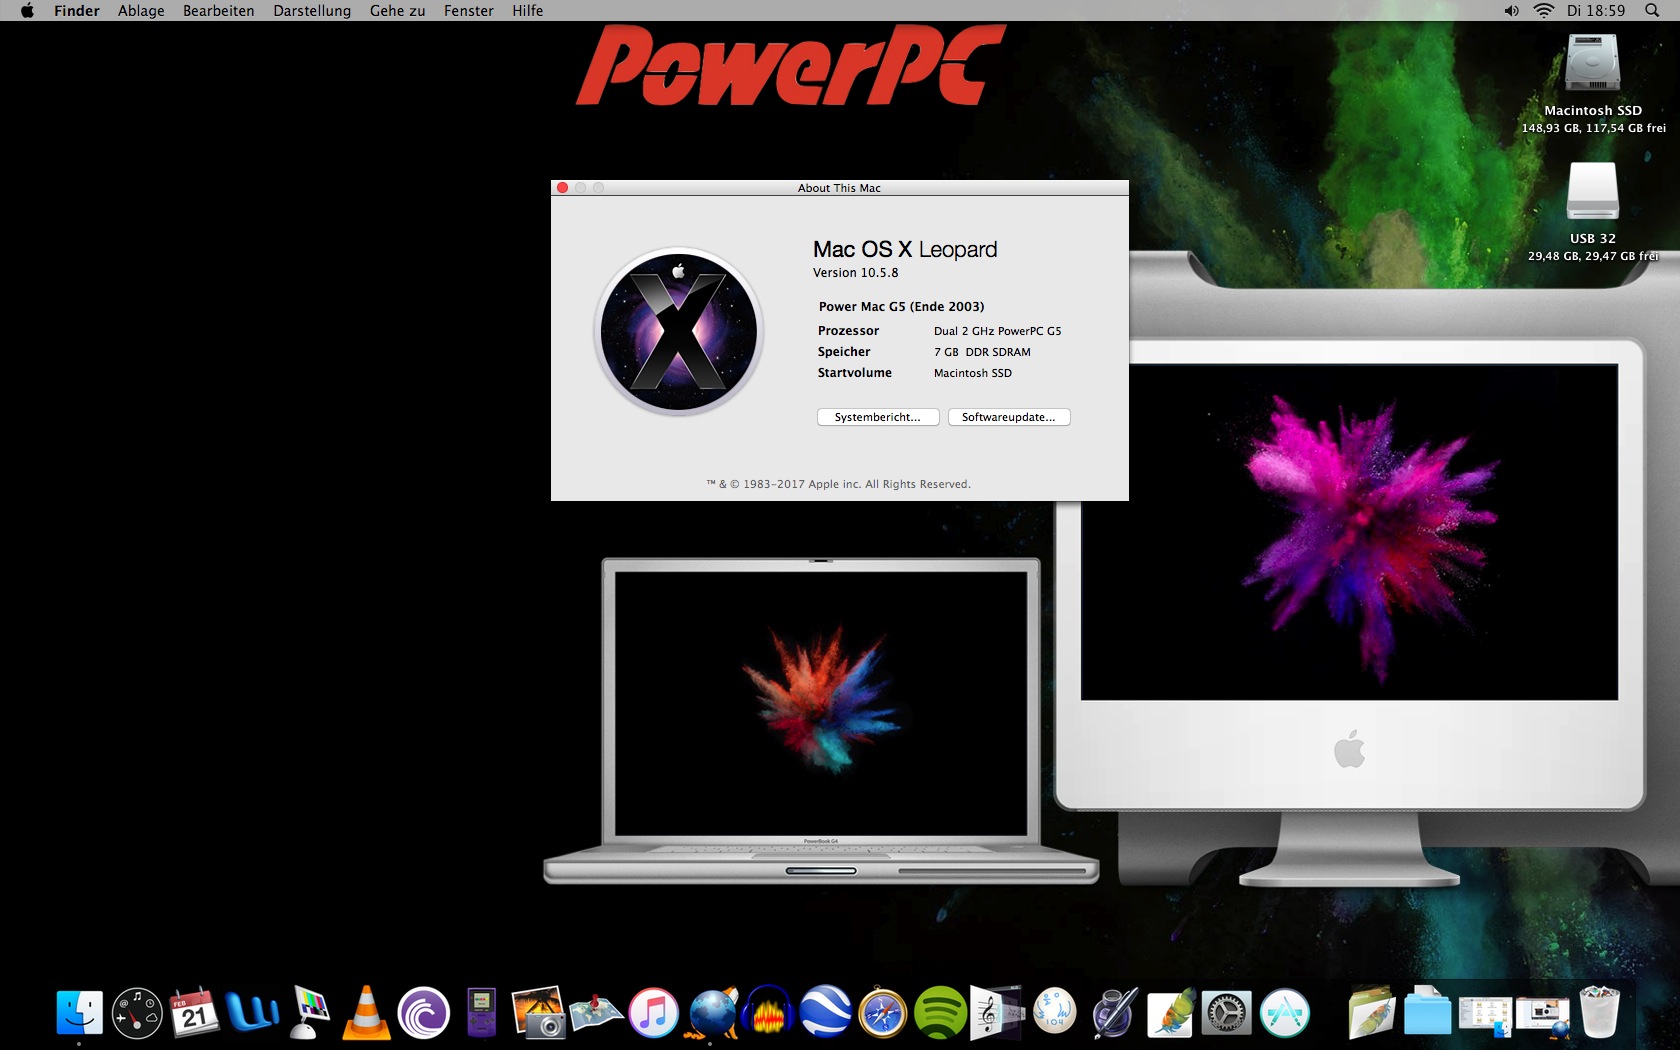Open the inkwell and pen app
The width and height of the screenshot is (1680, 1050).
pyautogui.click(x=1113, y=1012)
